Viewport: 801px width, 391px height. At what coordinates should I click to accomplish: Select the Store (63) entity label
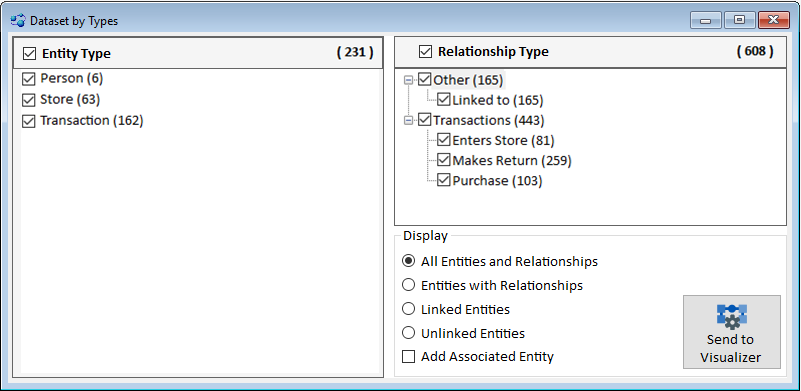pos(70,99)
